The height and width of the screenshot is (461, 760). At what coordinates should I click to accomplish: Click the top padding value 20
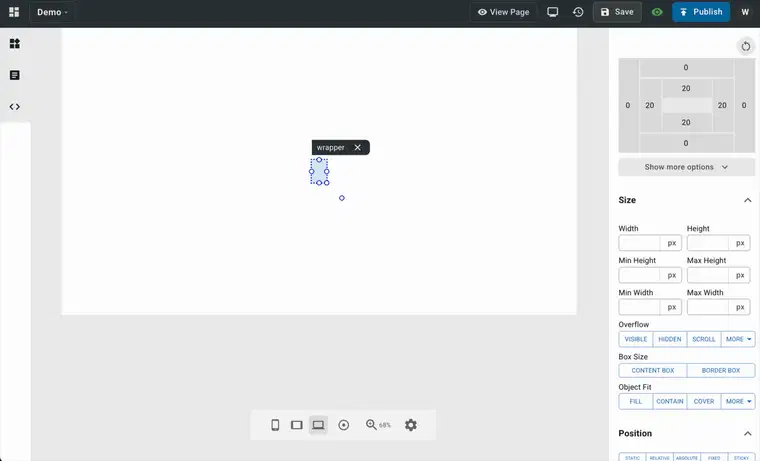[x=686, y=88]
